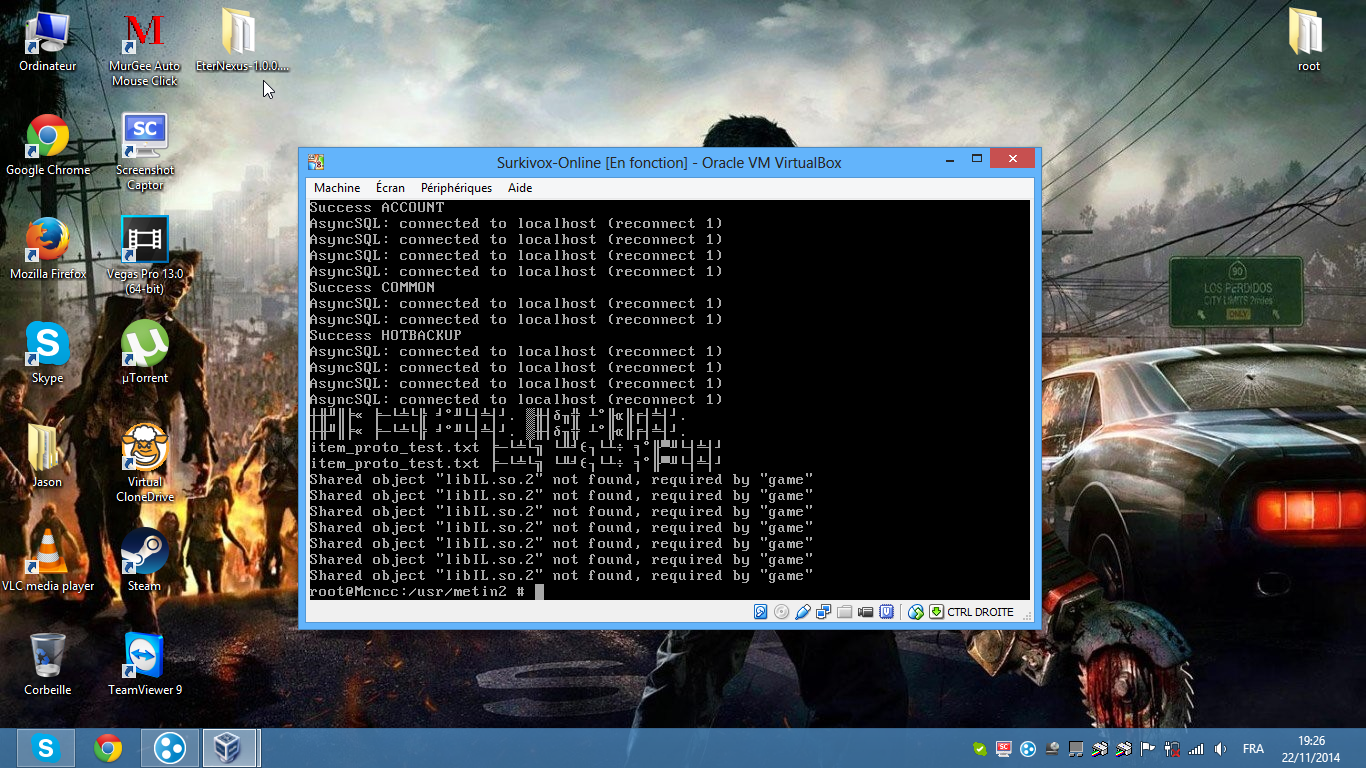This screenshot has height=768, width=1366.
Task: Select the Mozilla Firefox desktop shortcut
Action: coord(47,249)
